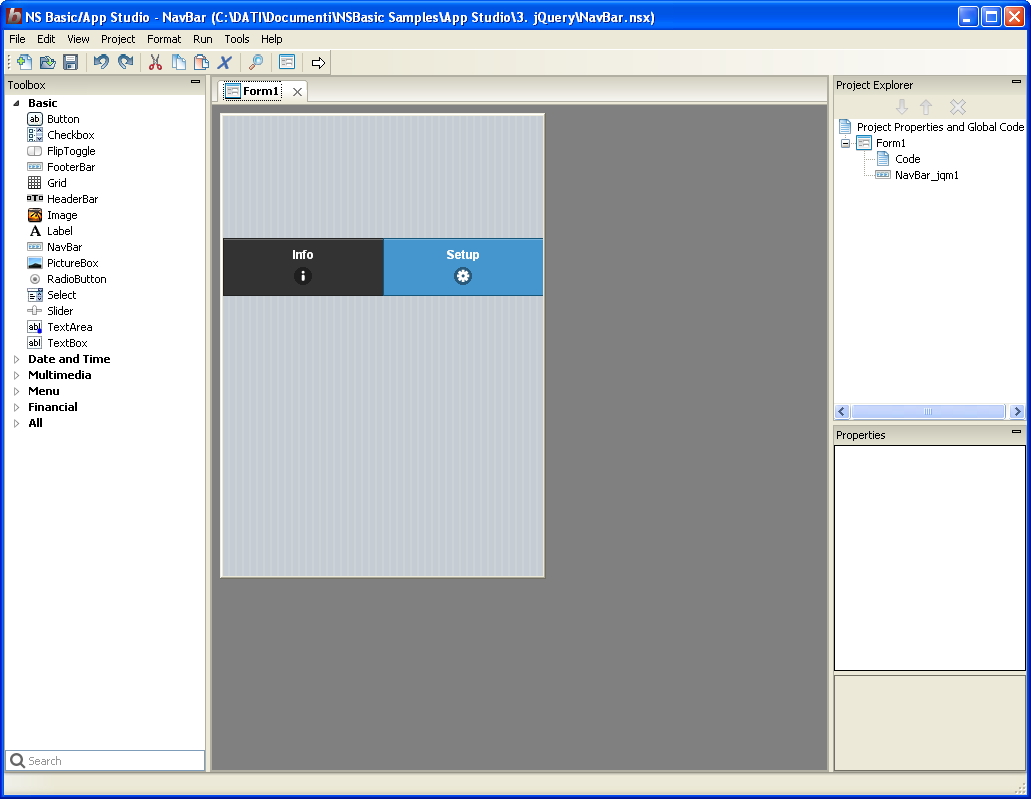Click the Cut scissors icon
Viewport: 1031px width, 799px height.
pyautogui.click(x=155, y=62)
